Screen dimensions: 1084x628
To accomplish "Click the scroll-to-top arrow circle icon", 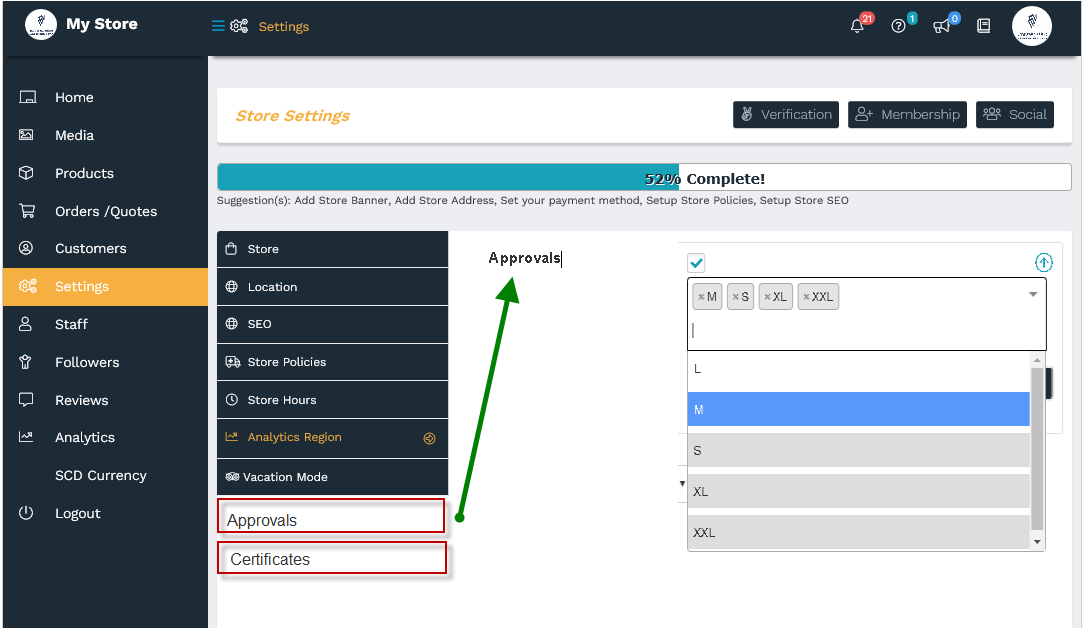I will pyautogui.click(x=1043, y=262).
